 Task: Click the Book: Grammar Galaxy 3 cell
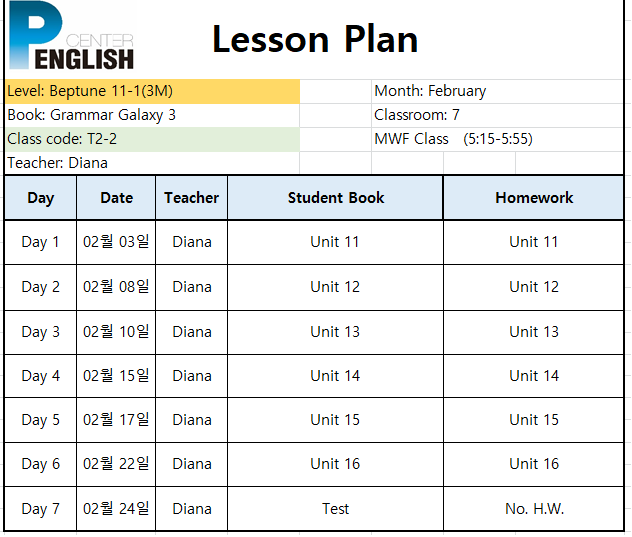[152, 116]
